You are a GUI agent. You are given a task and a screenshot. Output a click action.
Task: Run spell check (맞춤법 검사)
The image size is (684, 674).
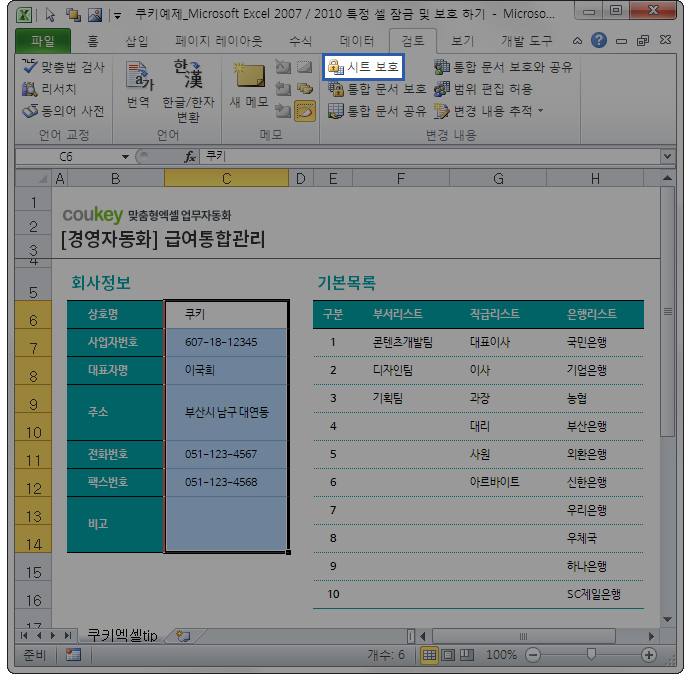63,67
